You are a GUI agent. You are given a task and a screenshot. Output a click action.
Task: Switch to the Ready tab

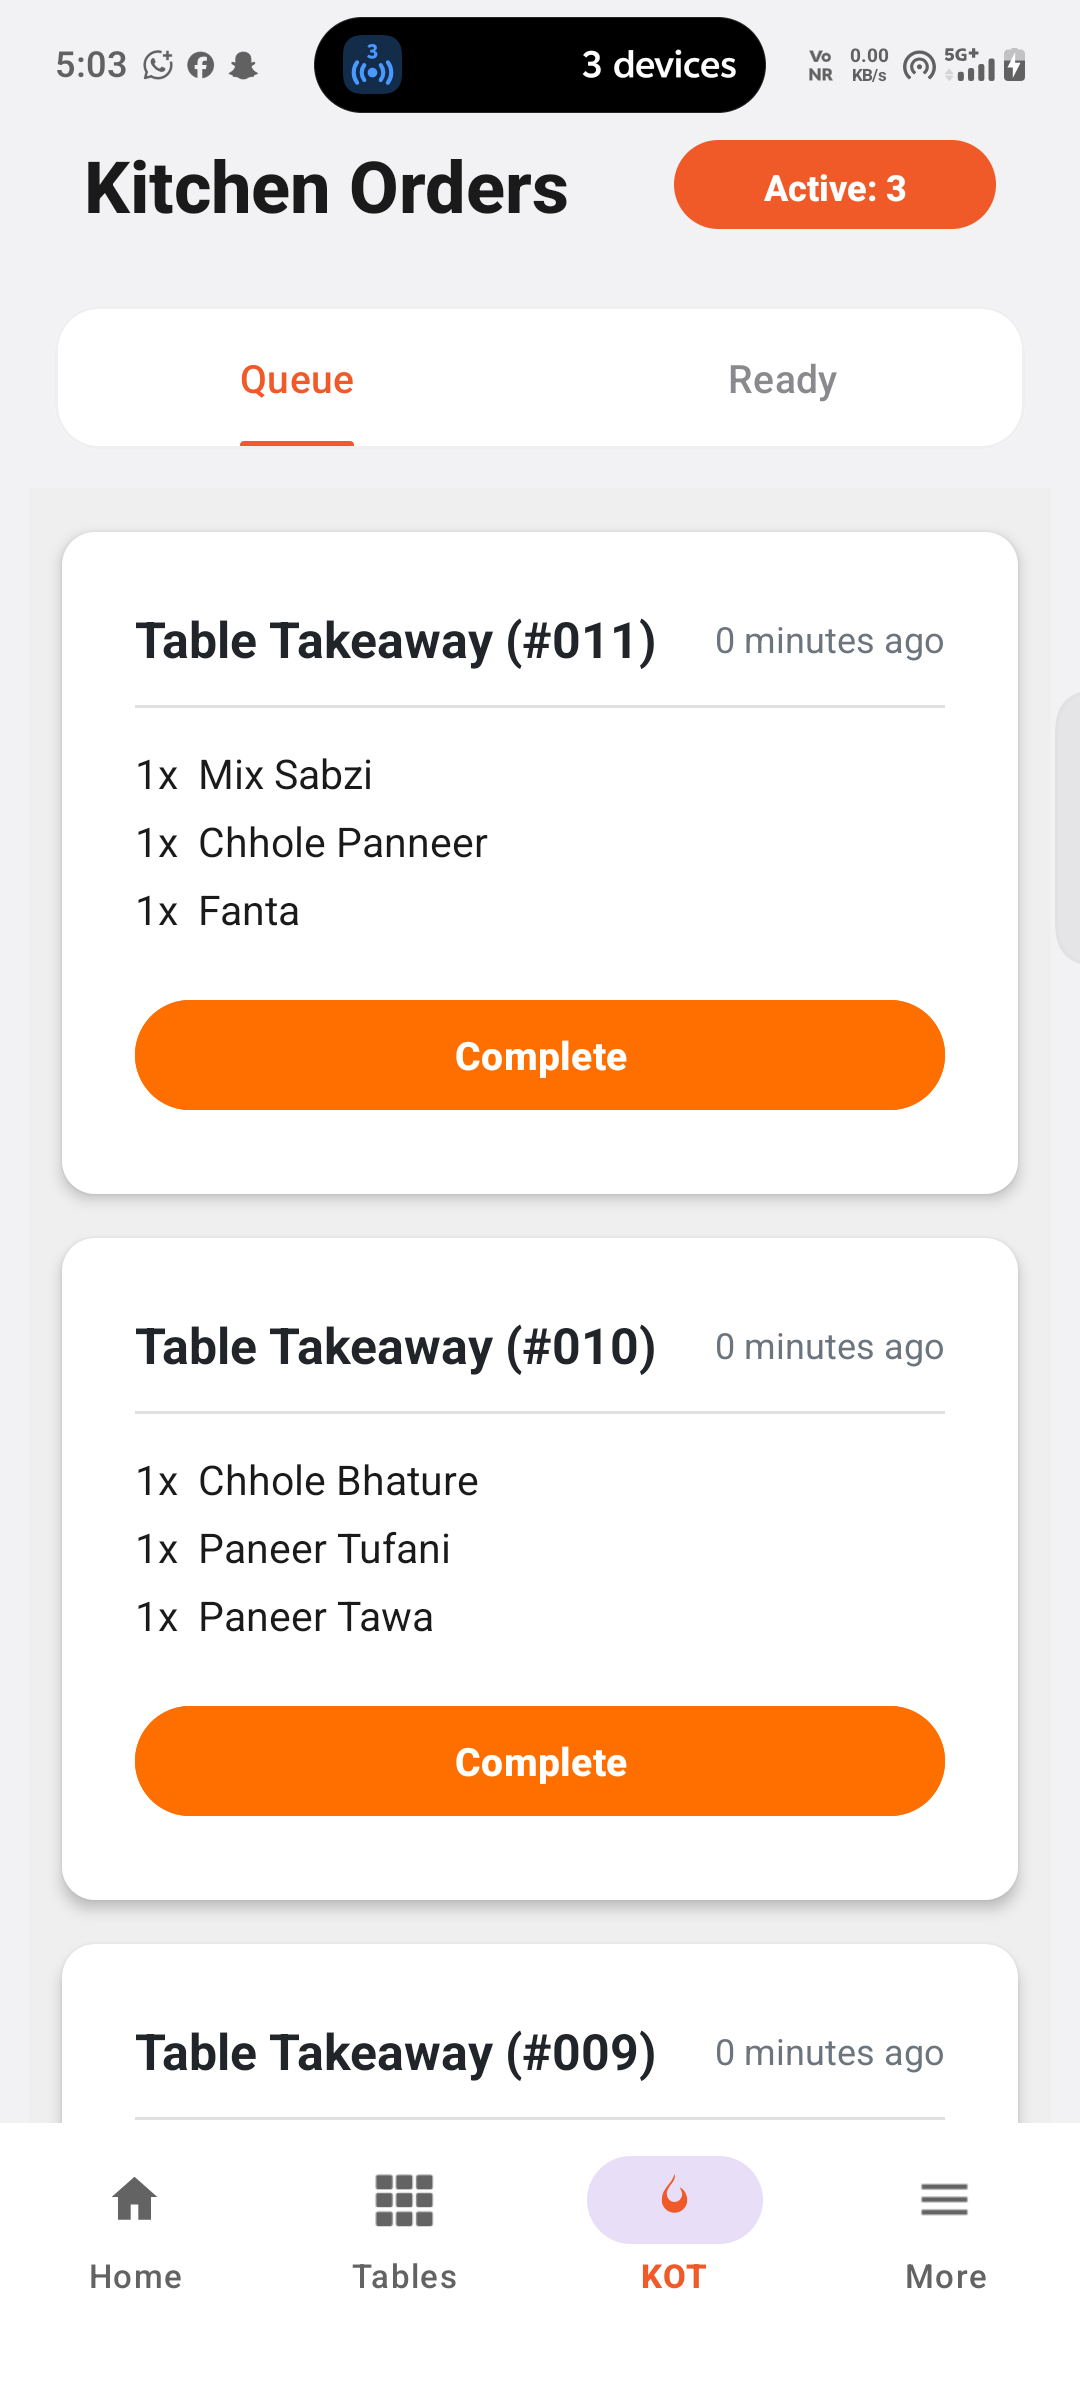(782, 380)
